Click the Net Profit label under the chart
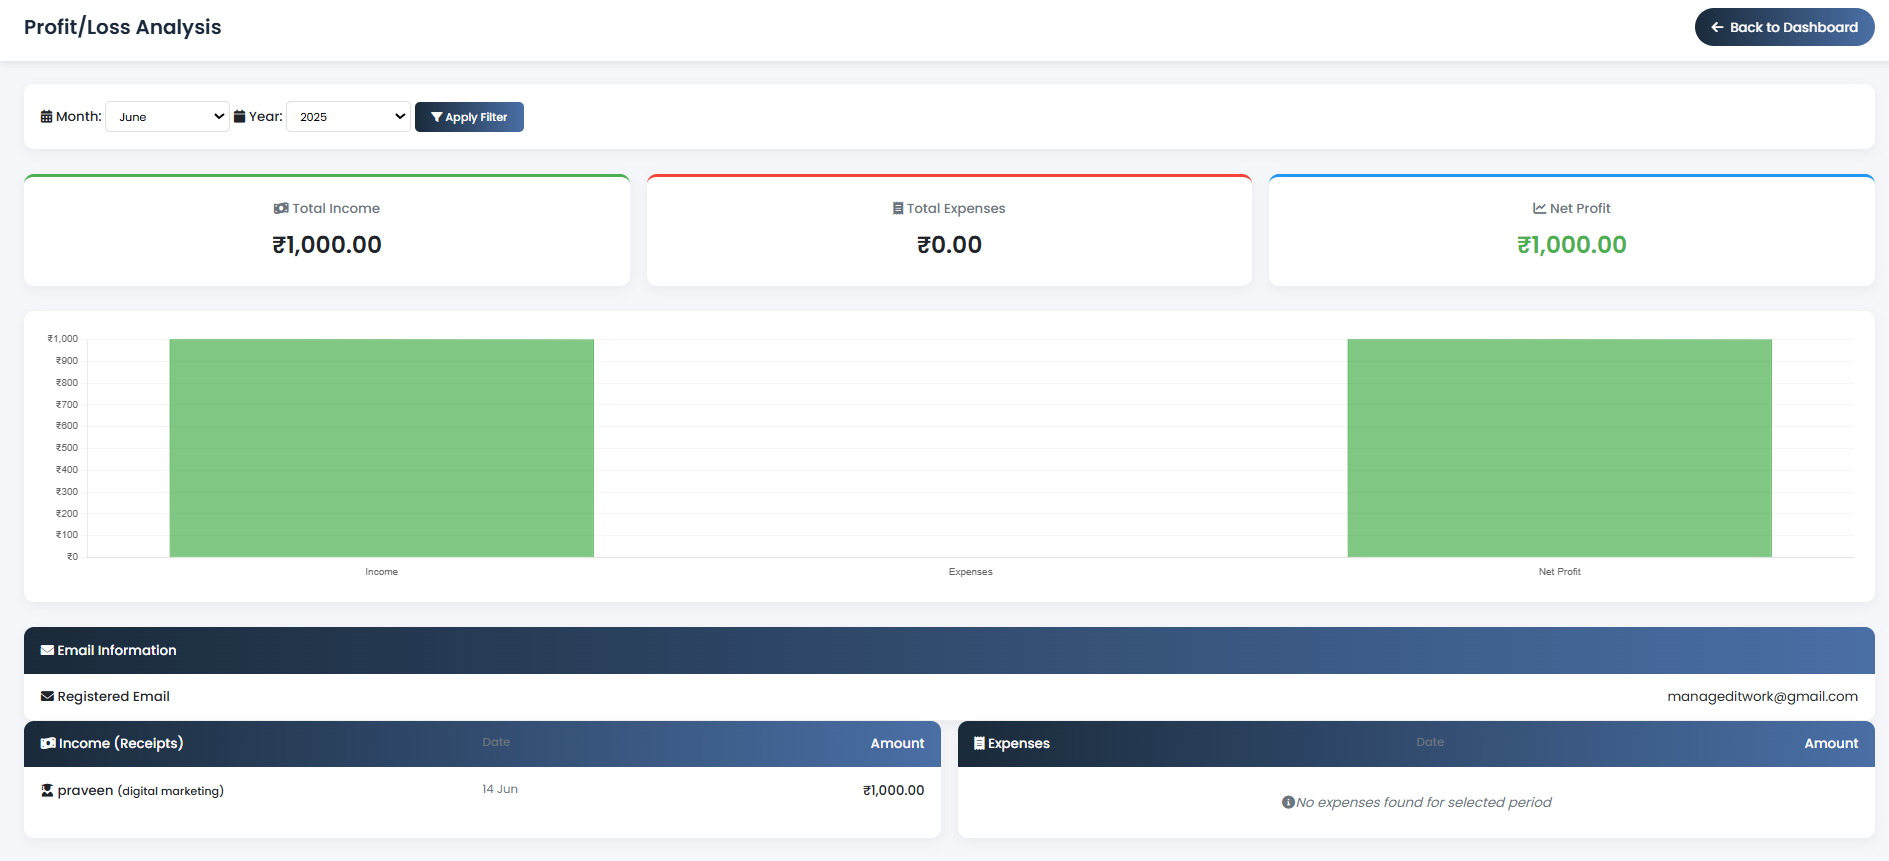Viewport: 1889px width, 861px height. pyautogui.click(x=1559, y=572)
